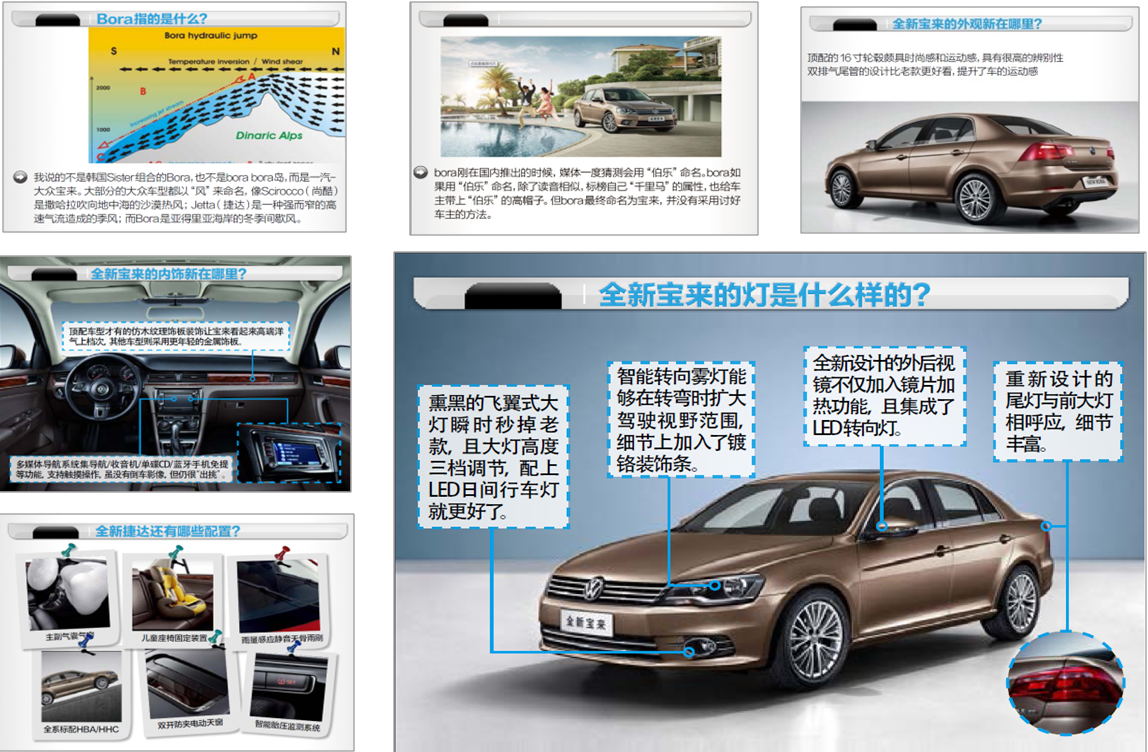Click the heading "全新捷达还有哪些配置?"
This screenshot has height=752, width=1148.
168,531
